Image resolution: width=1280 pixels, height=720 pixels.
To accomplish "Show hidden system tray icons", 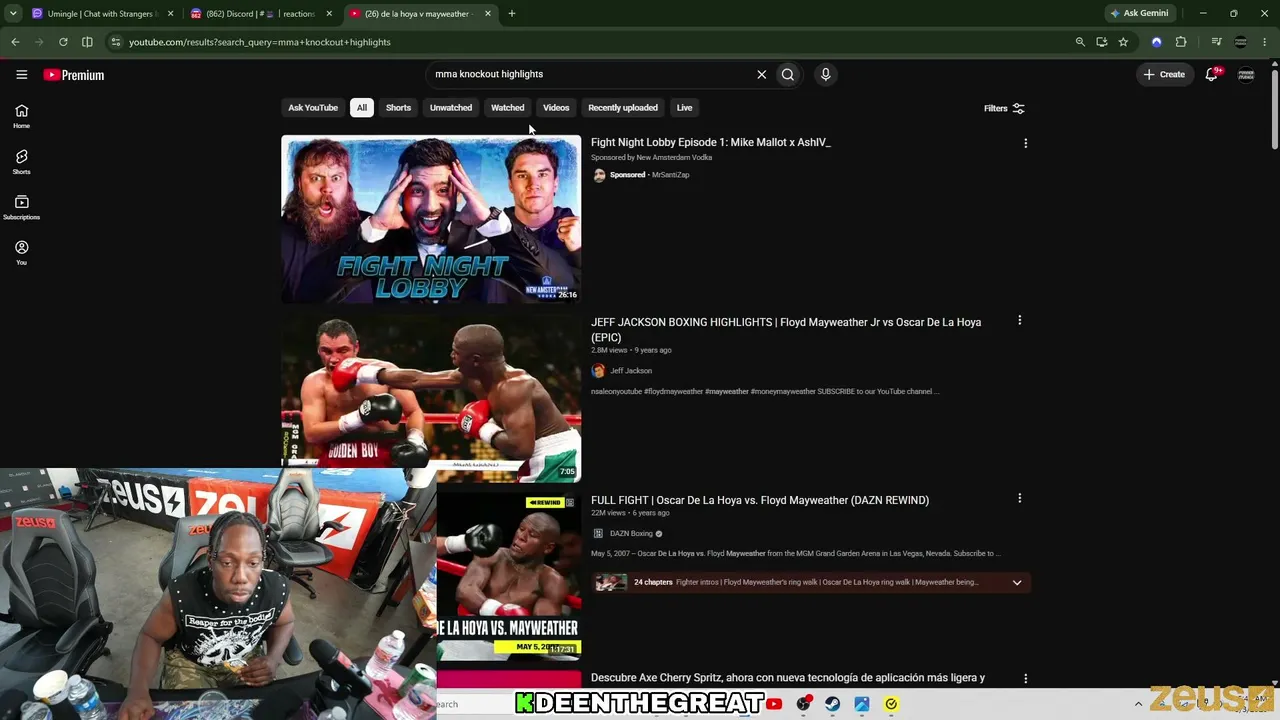I will [1138, 704].
